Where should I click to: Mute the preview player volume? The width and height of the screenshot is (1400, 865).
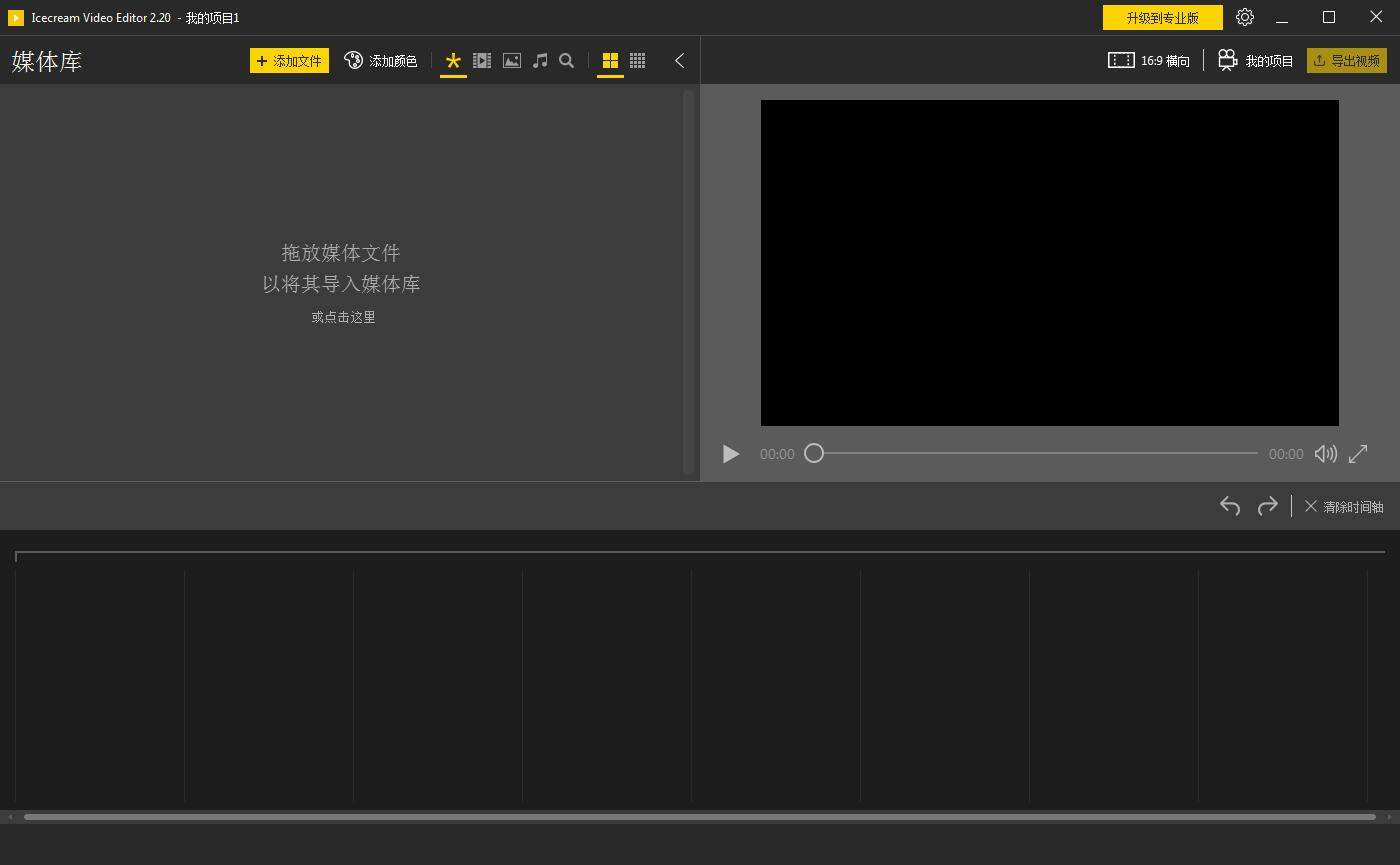pos(1326,454)
